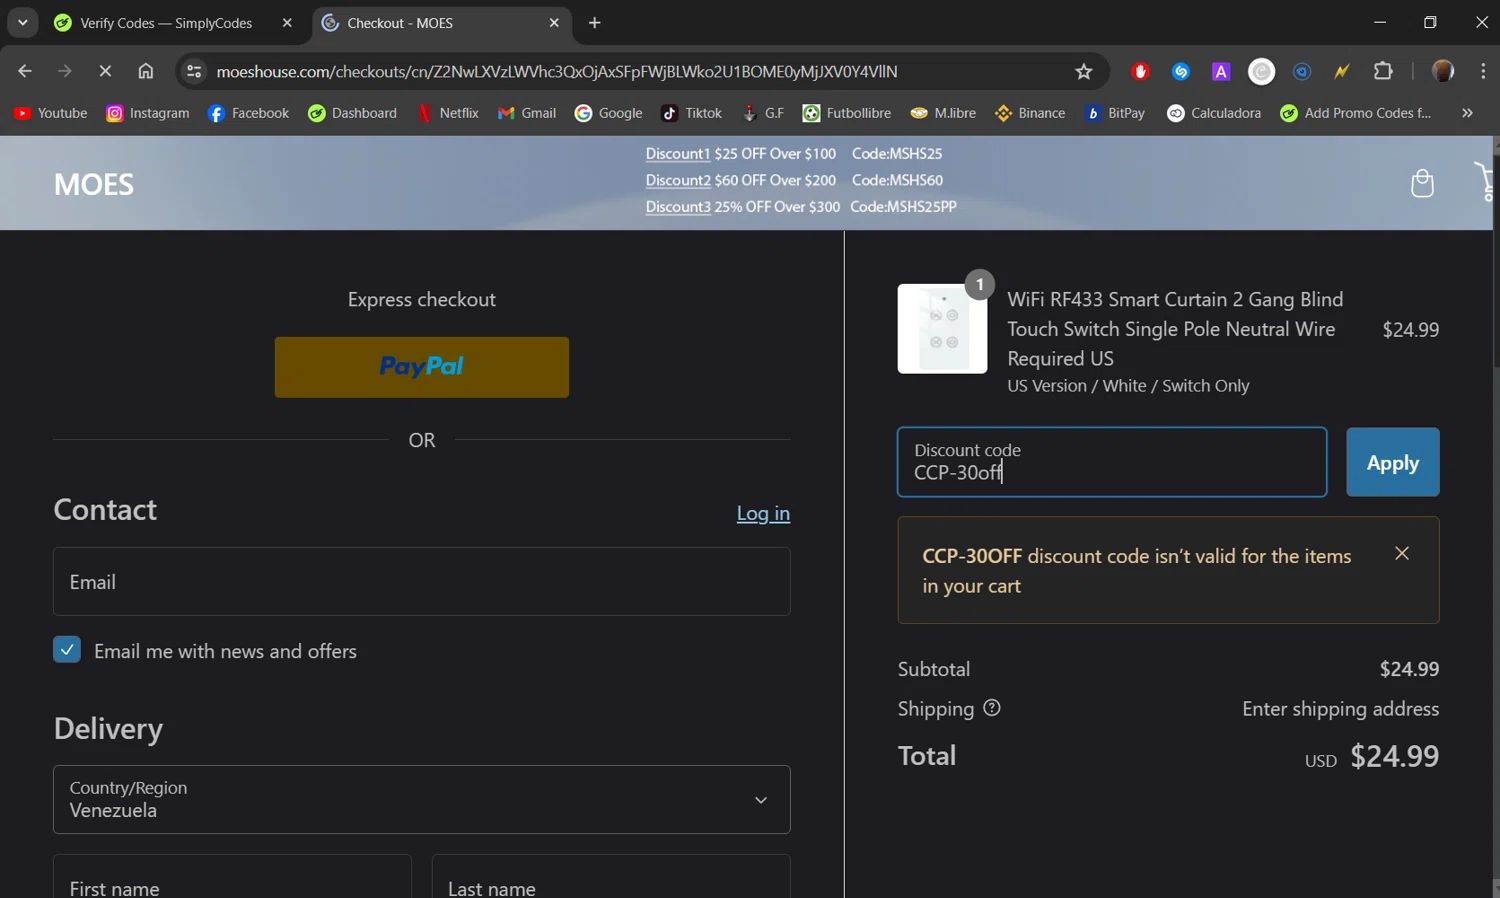This screenshot has height=898, width=1500.
Task: Open the Chrome three-dot menu
Action: pyautogui.click(x=1483, y=71)
